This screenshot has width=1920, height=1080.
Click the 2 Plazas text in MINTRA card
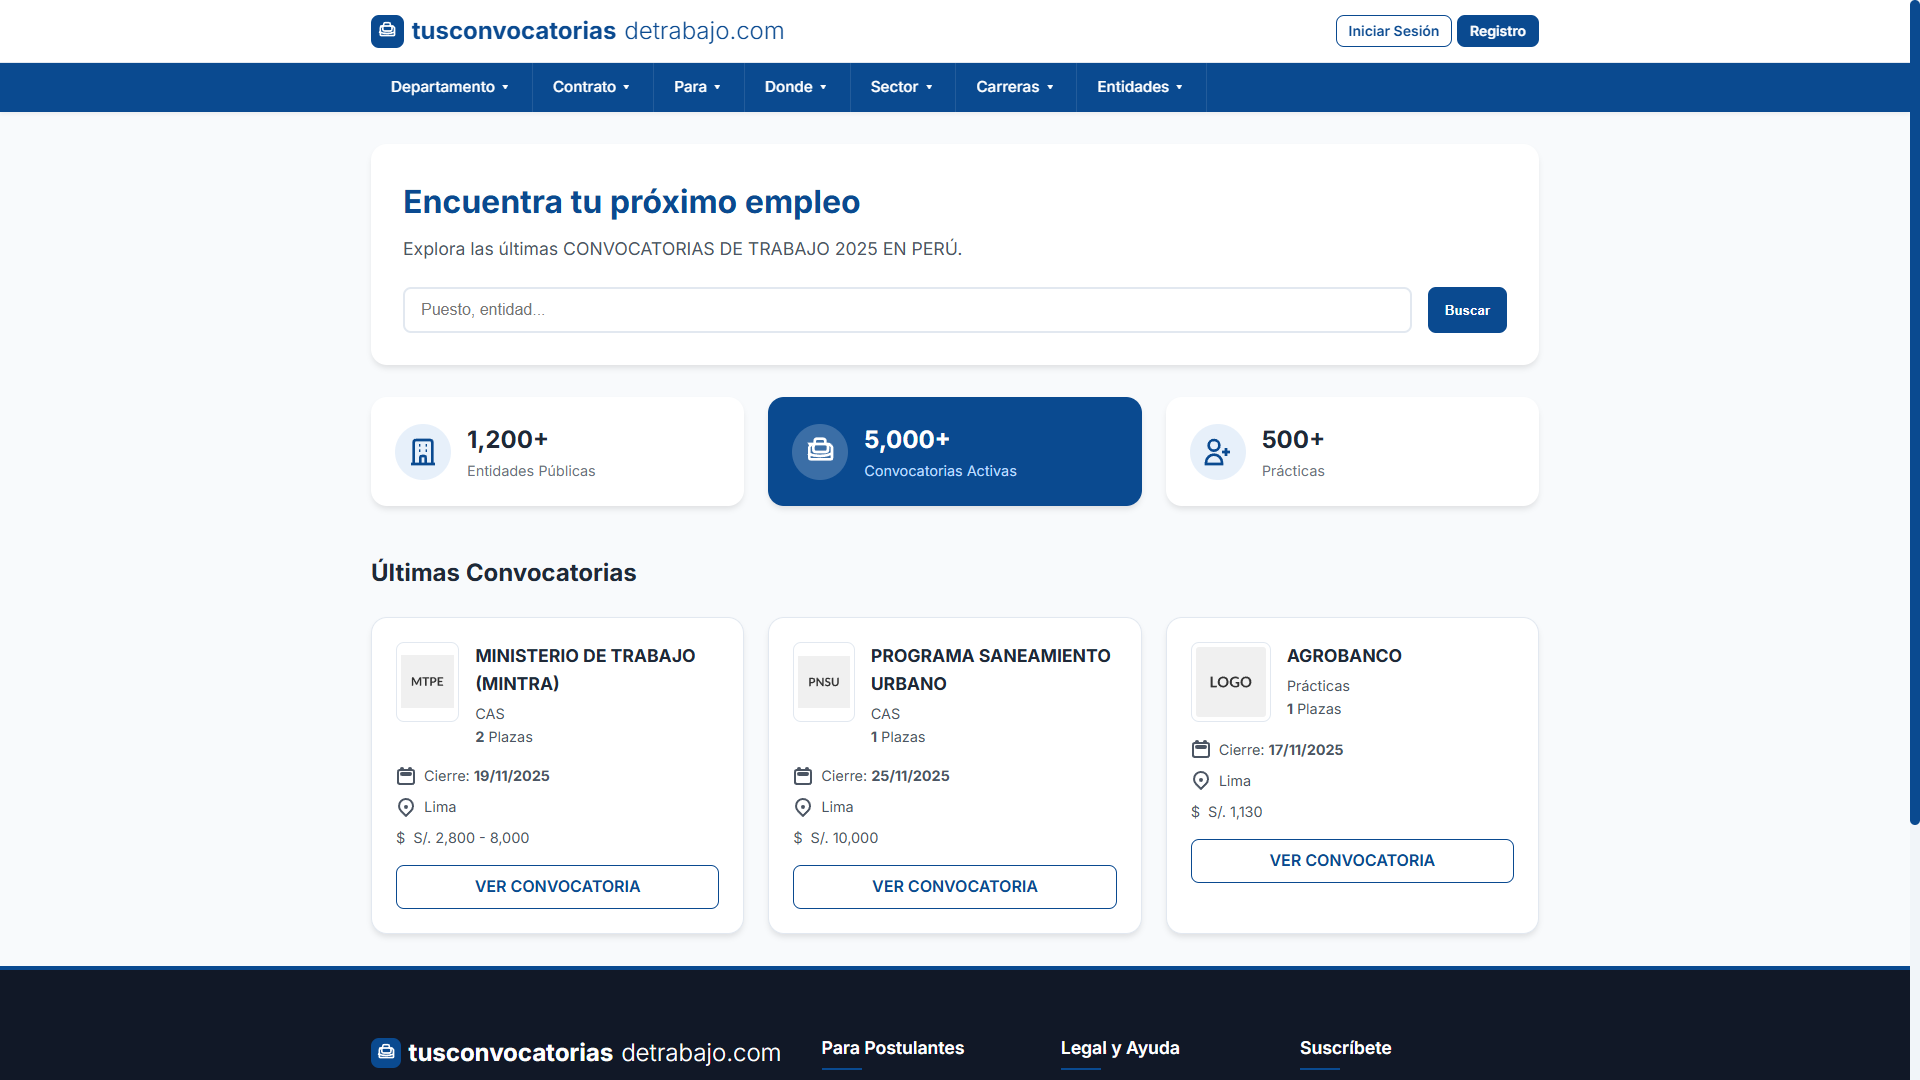[x=504, y=737]
